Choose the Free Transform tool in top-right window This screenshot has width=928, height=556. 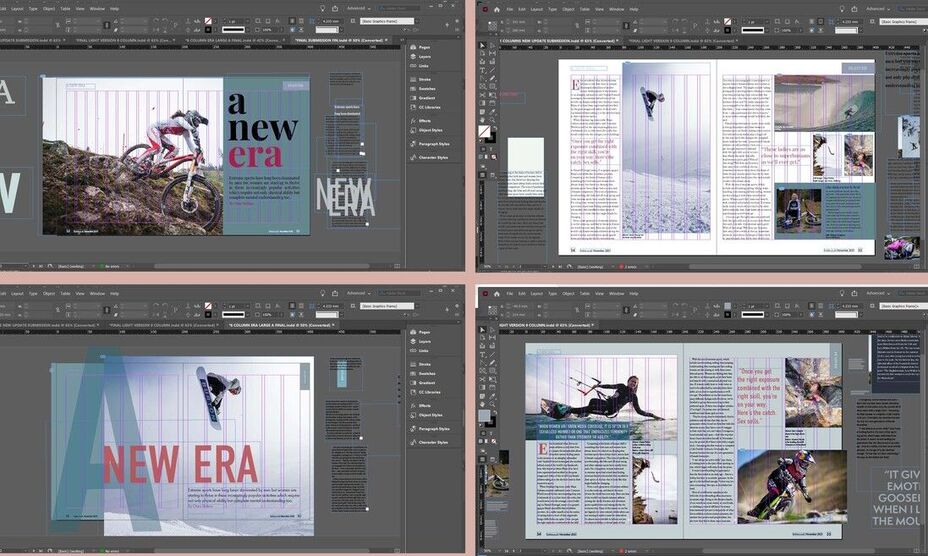(x=492, y=95)
